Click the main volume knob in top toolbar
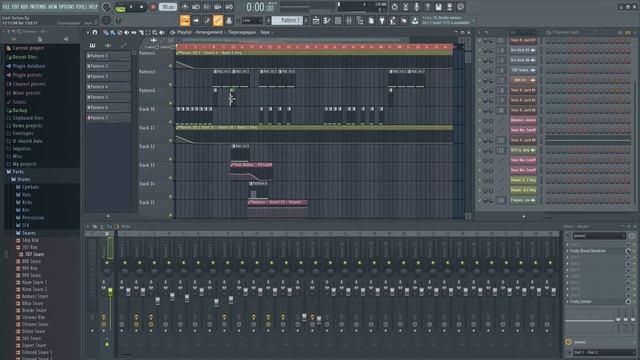 point(107,7)
